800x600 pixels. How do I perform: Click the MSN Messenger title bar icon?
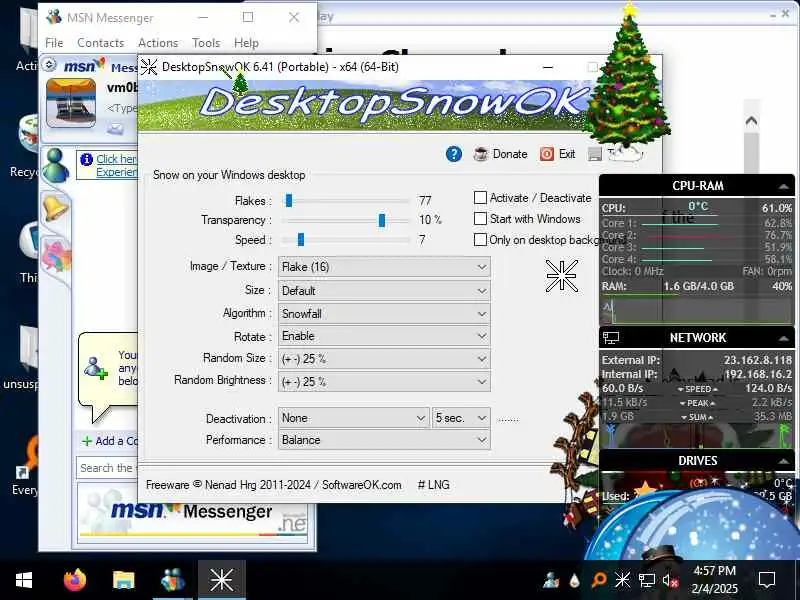click(54, 17)
